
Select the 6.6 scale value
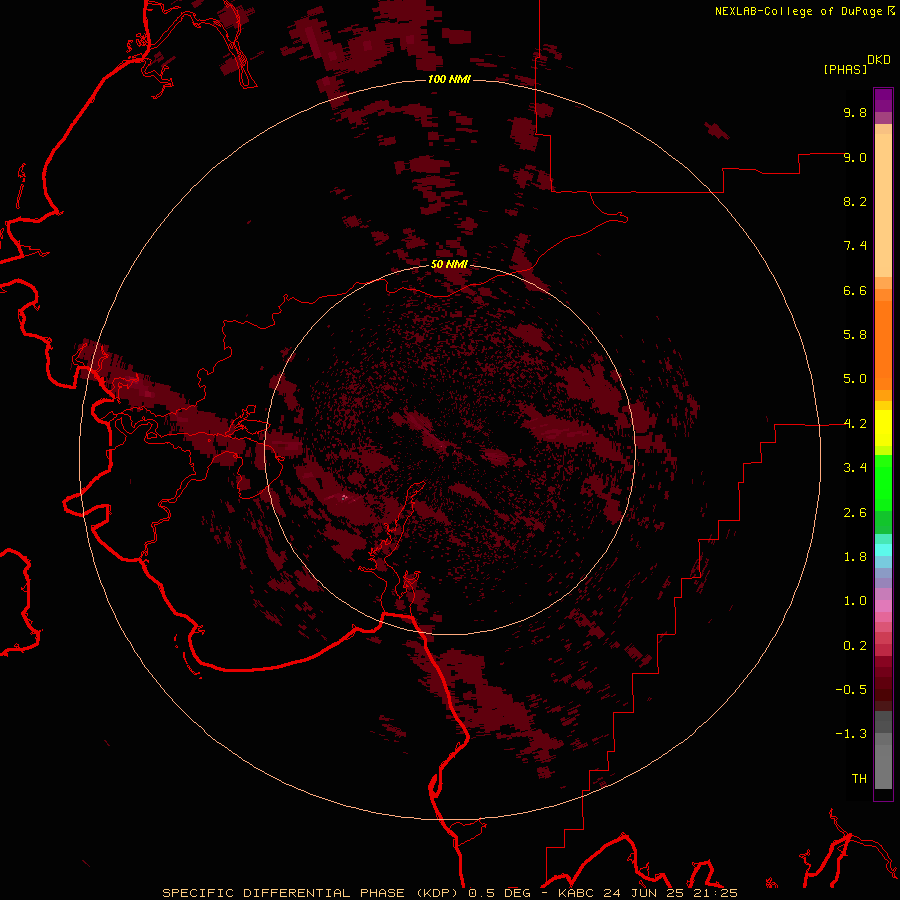click(855, 290)
